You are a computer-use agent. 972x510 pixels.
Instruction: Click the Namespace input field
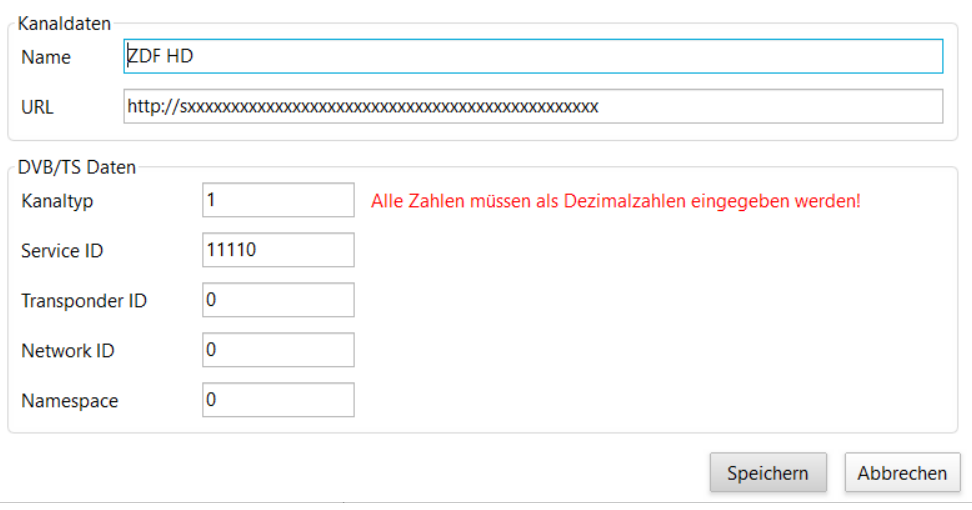coord(278,400)
